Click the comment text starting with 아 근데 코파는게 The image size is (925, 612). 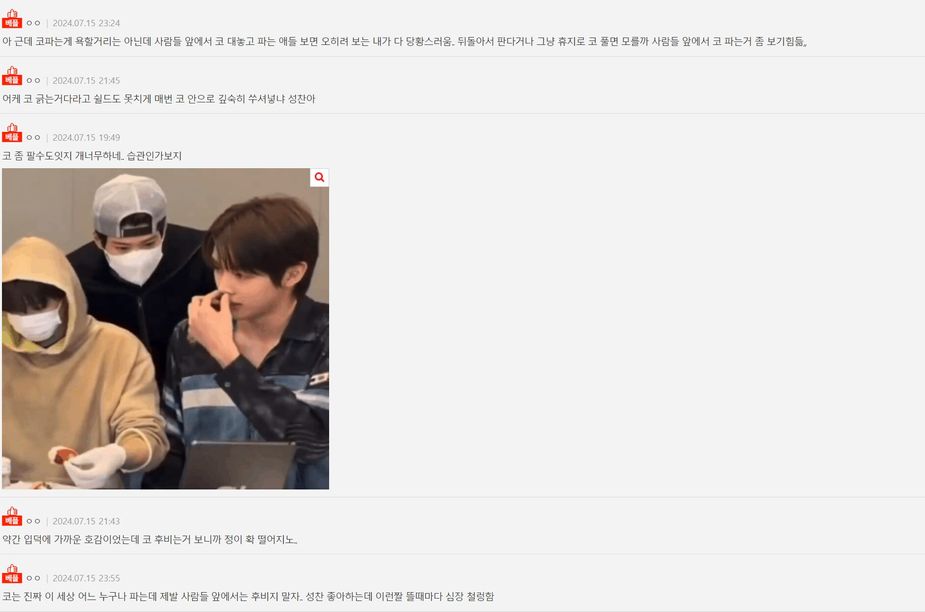405,41
